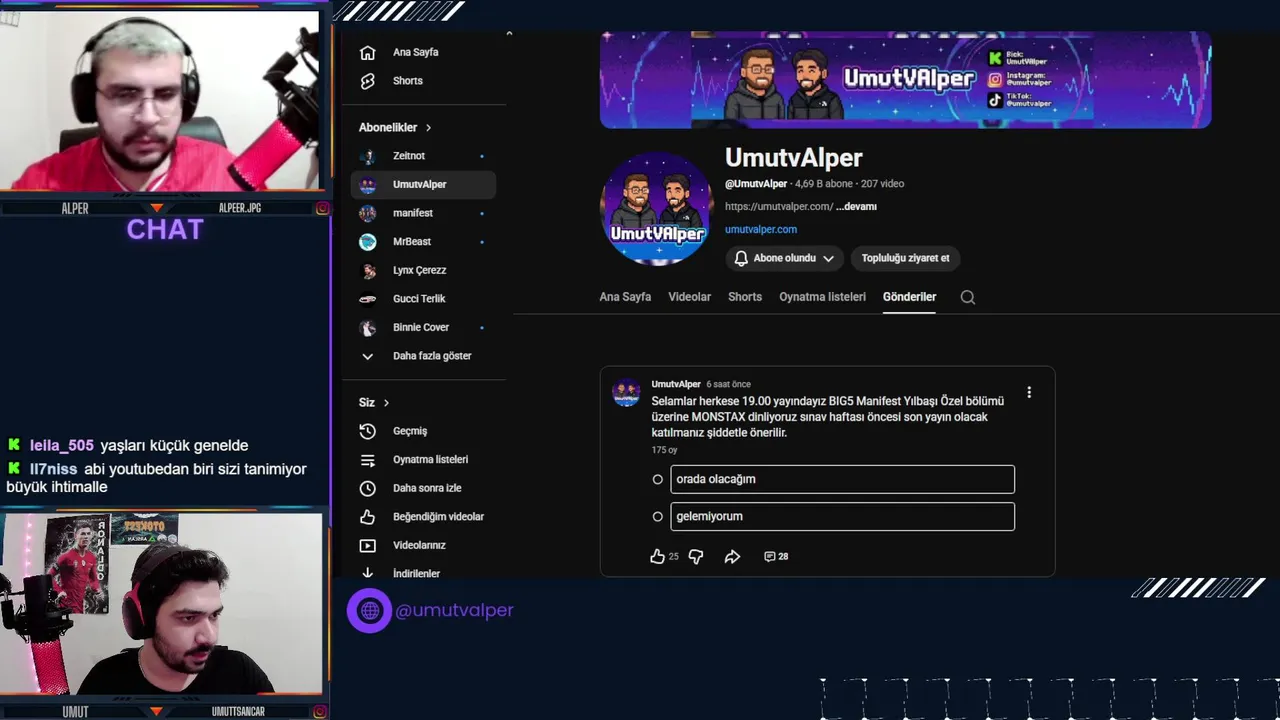Open manifest channel avatar in subscriptions

point(368,213)
